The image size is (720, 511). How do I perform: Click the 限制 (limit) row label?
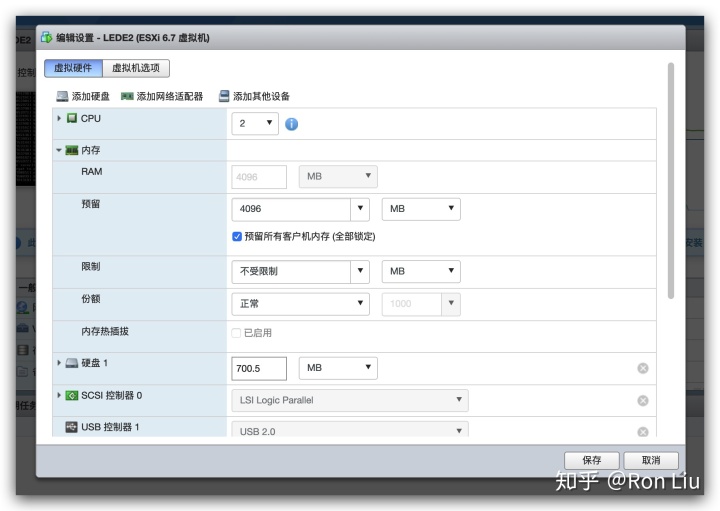[x=90, y=266]
